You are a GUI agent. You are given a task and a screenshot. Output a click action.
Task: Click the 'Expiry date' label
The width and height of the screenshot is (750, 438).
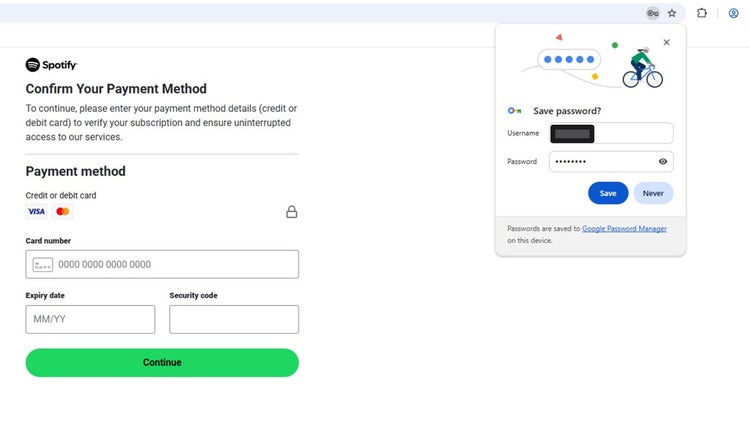tap(45, 296)
